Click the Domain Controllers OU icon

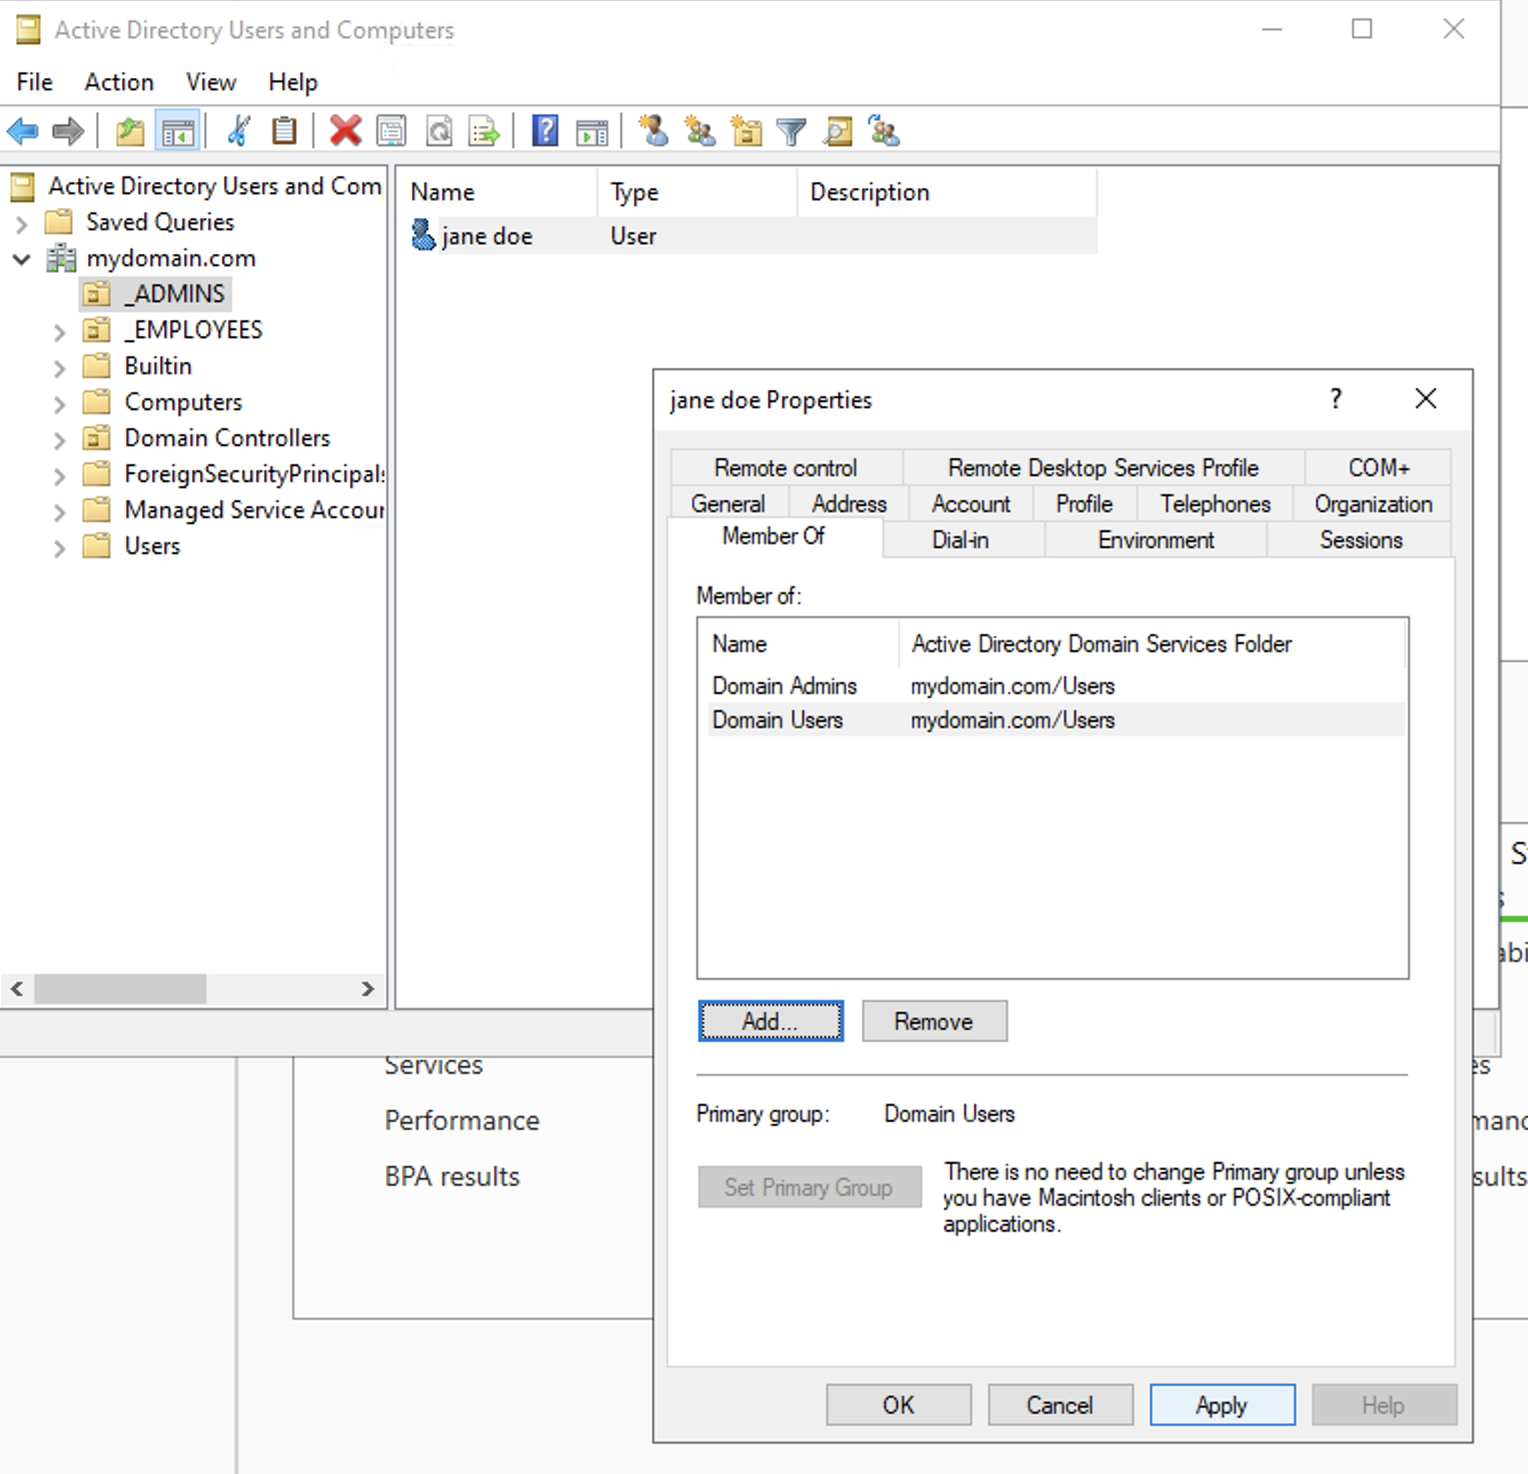pos(97,438)
